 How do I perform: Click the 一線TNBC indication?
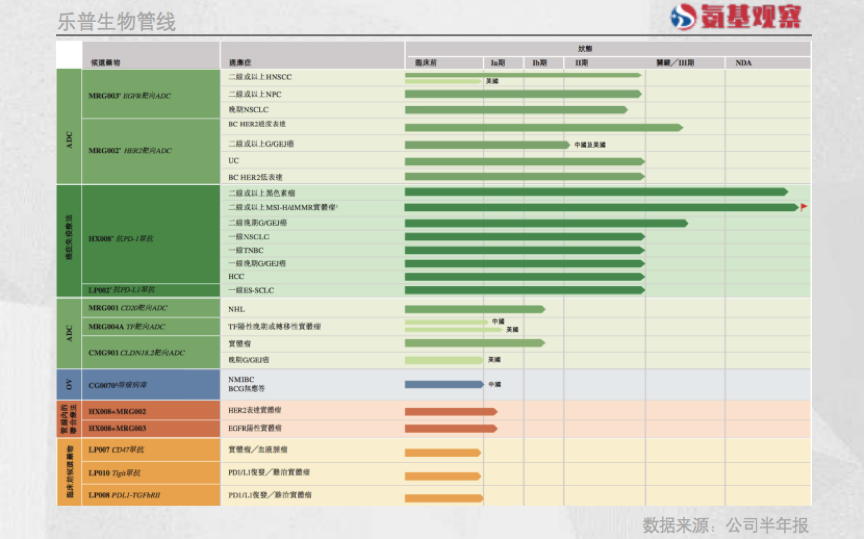(x=246, y=250)
